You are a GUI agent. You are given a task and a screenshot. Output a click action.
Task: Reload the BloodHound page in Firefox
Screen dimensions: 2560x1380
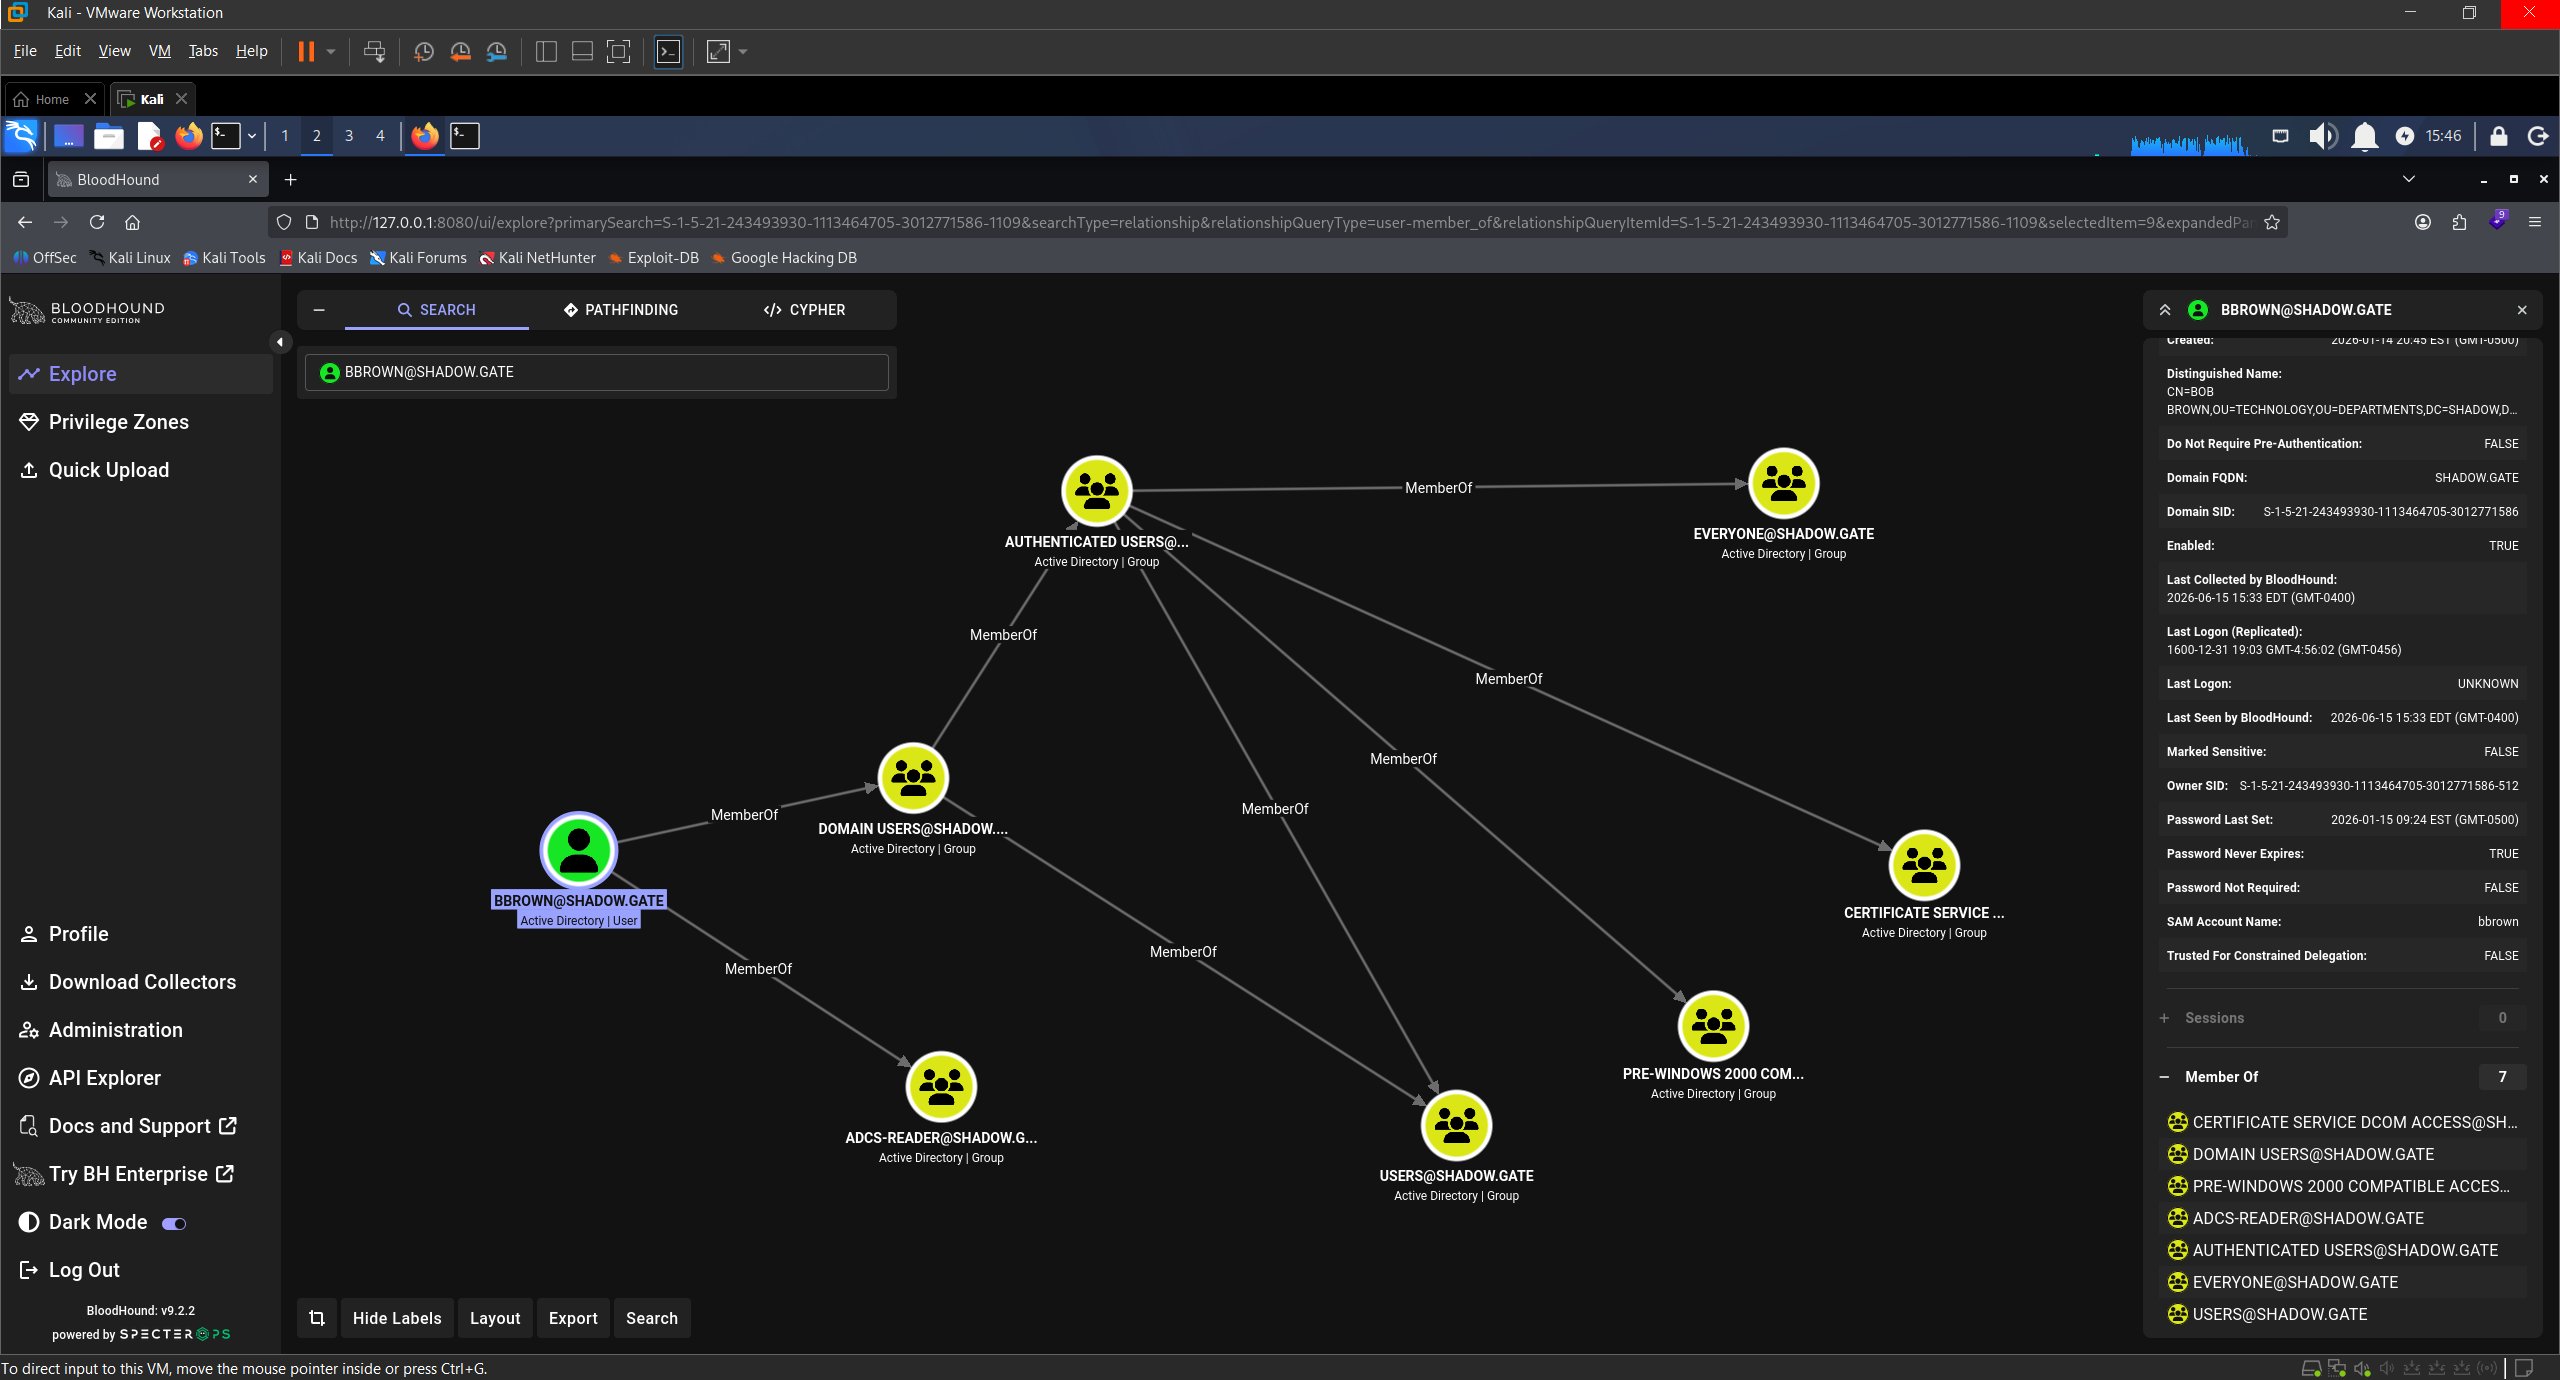[97, 222]
